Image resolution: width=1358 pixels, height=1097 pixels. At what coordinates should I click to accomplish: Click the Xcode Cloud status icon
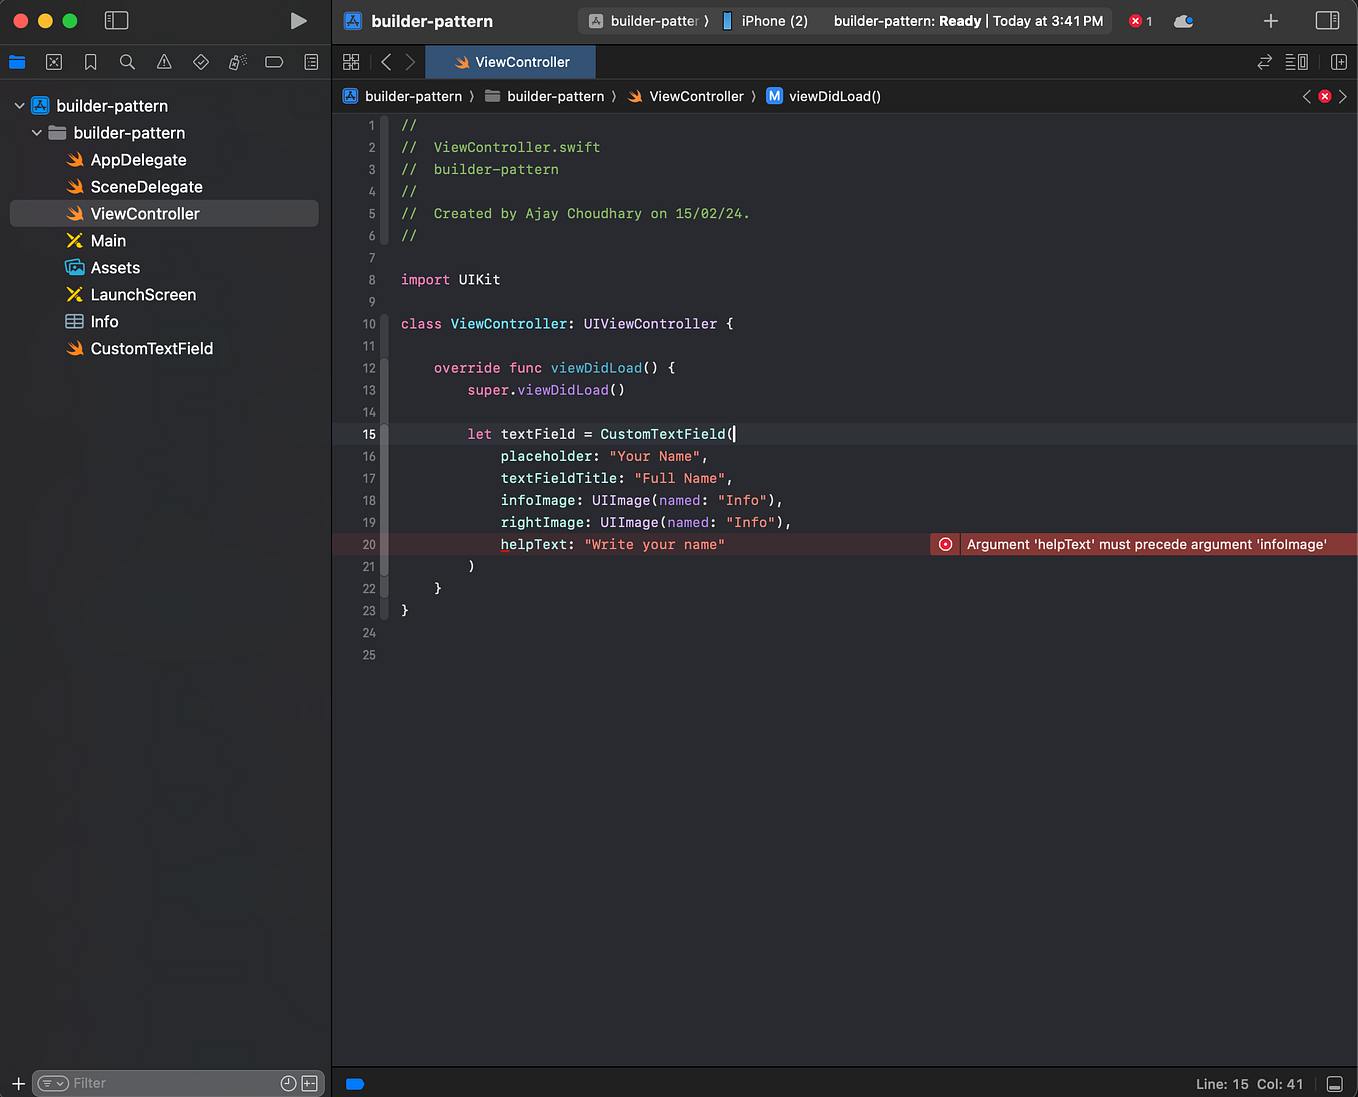1184,21
